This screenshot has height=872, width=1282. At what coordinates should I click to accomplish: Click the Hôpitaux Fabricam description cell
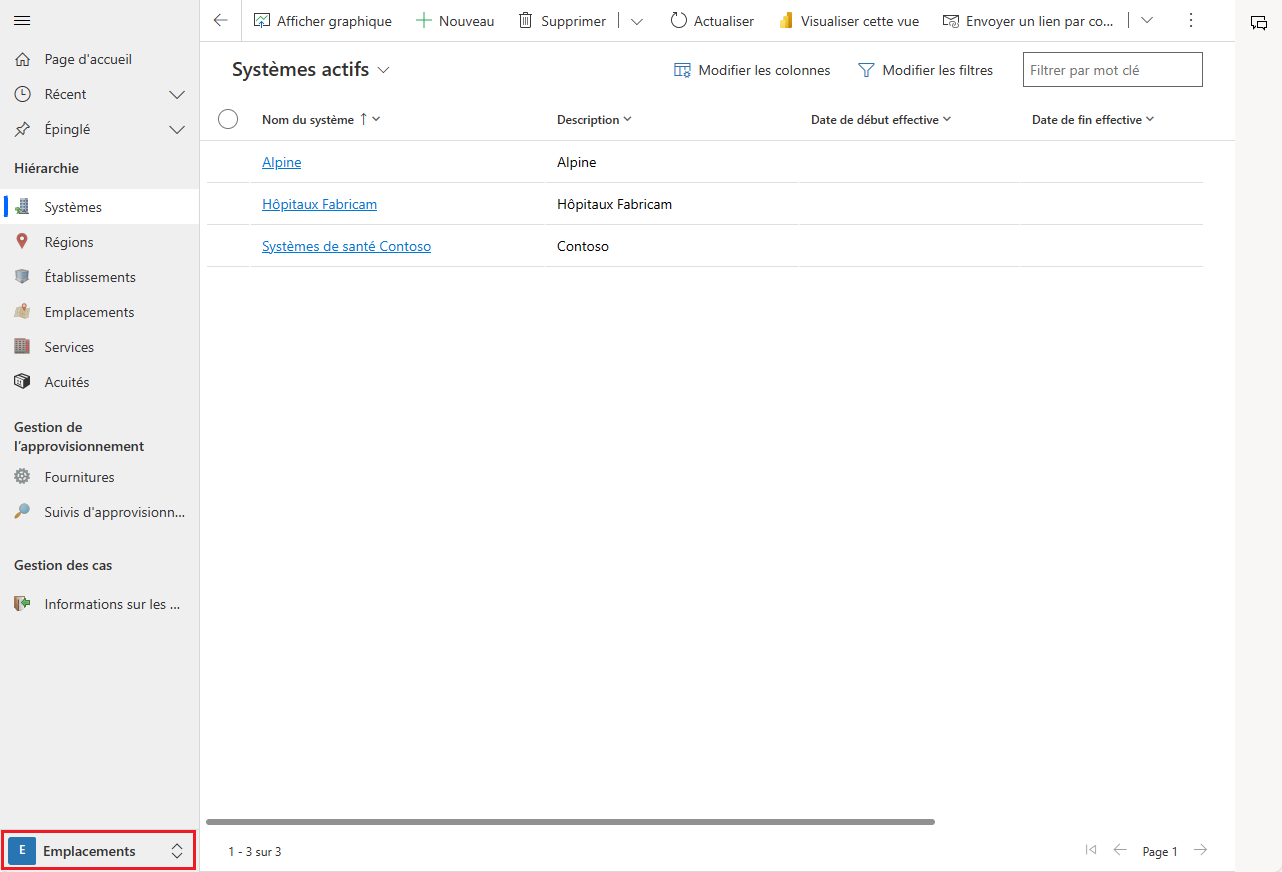[614, 204]
